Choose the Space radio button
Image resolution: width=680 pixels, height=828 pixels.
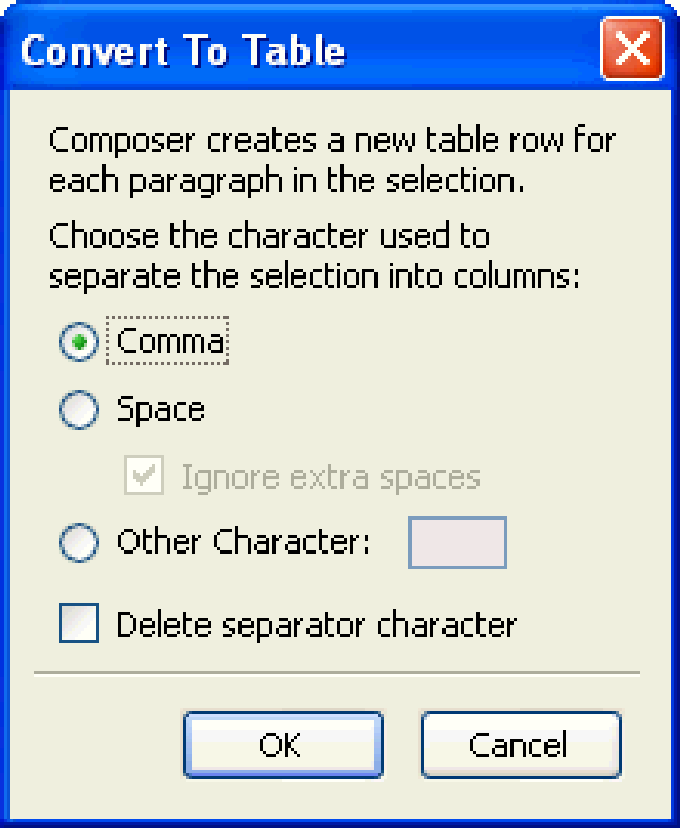click(x=79, y=410)
